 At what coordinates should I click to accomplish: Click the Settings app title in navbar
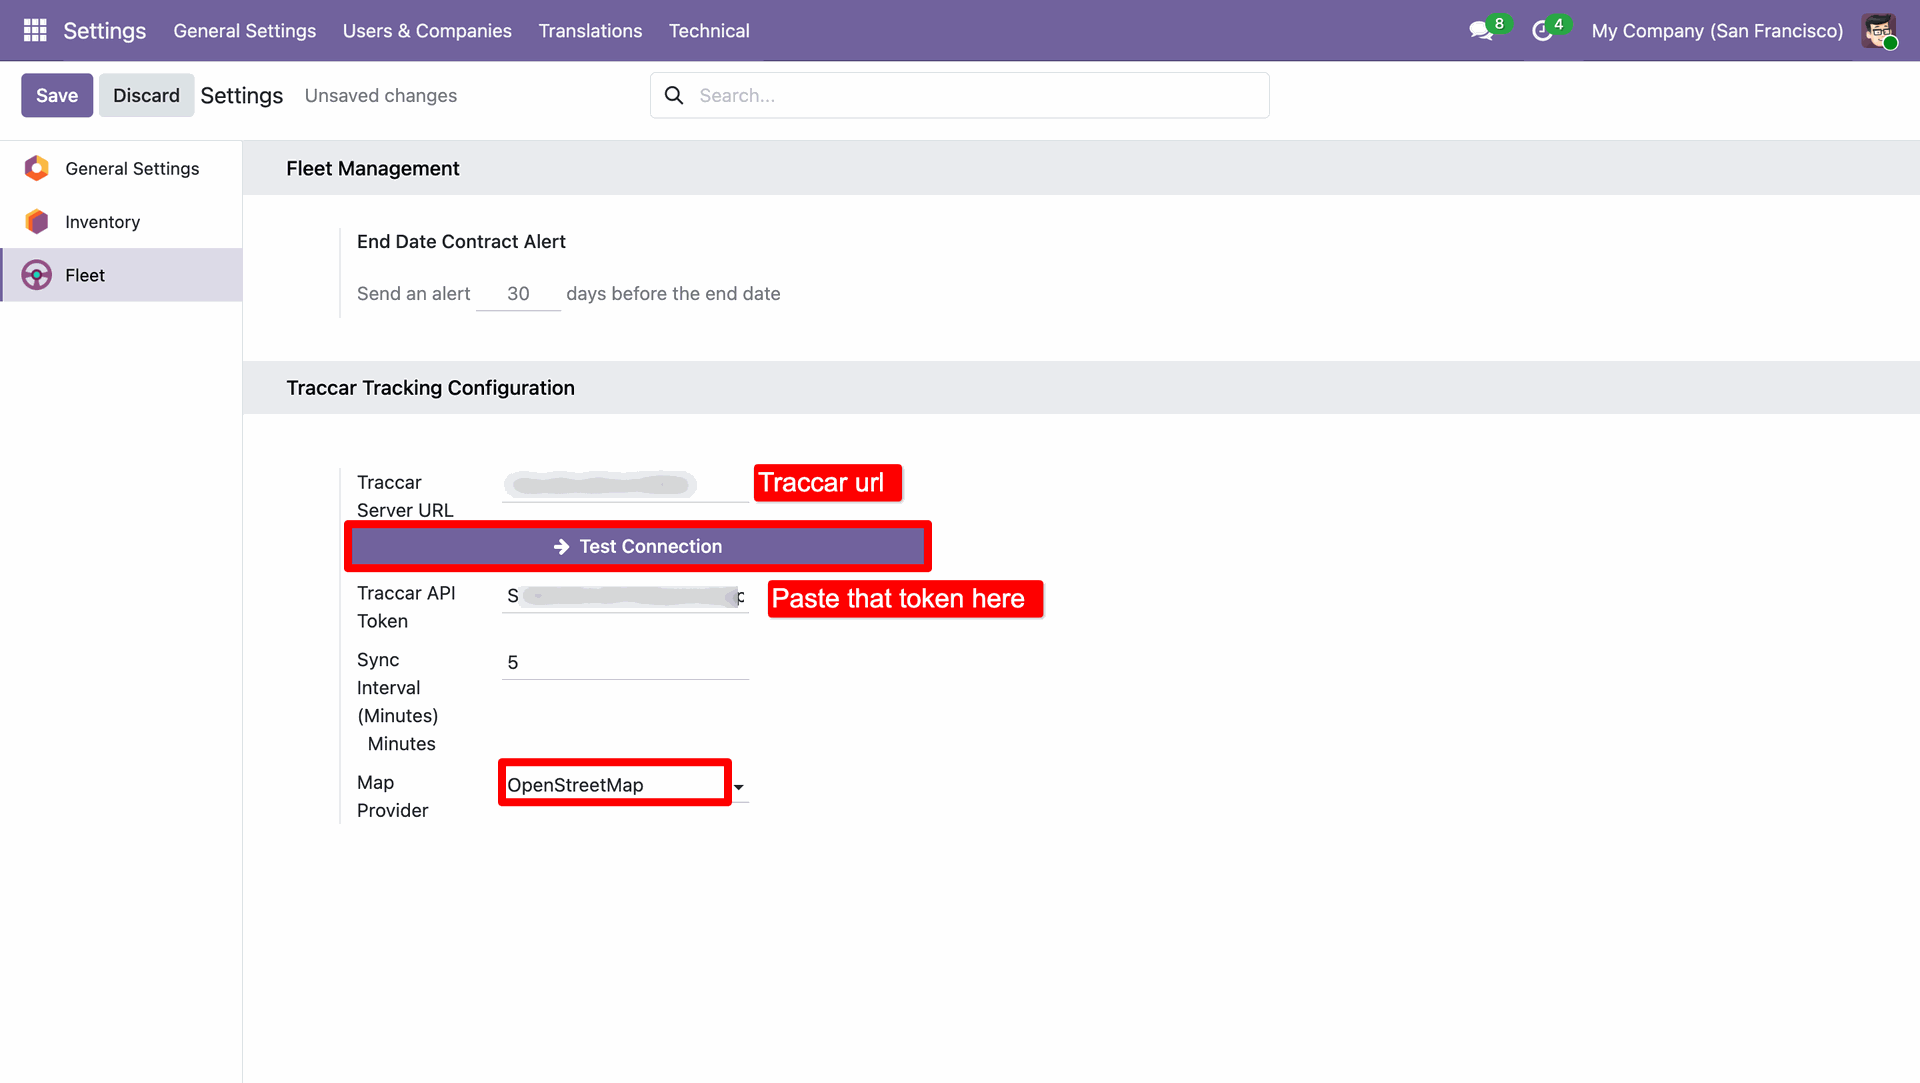tap(105, 31)
